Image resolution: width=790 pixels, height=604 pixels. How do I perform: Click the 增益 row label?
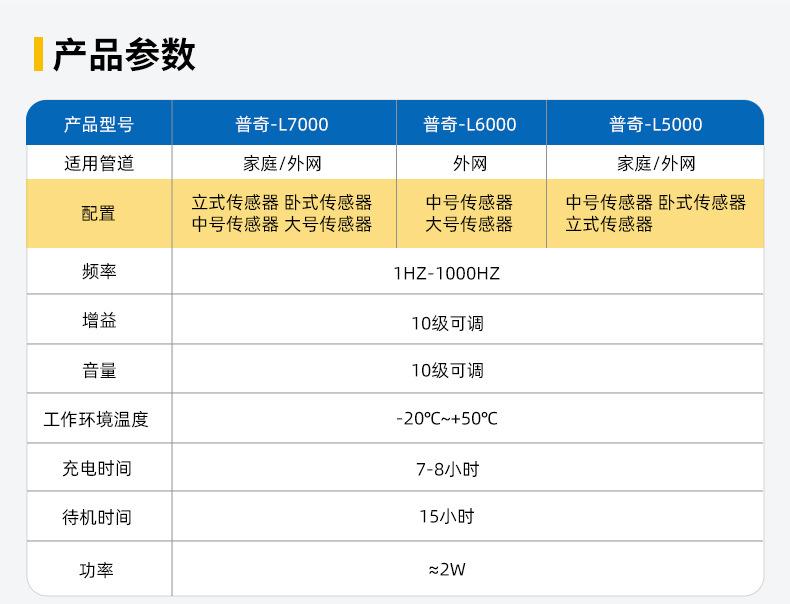pos(98,321)
